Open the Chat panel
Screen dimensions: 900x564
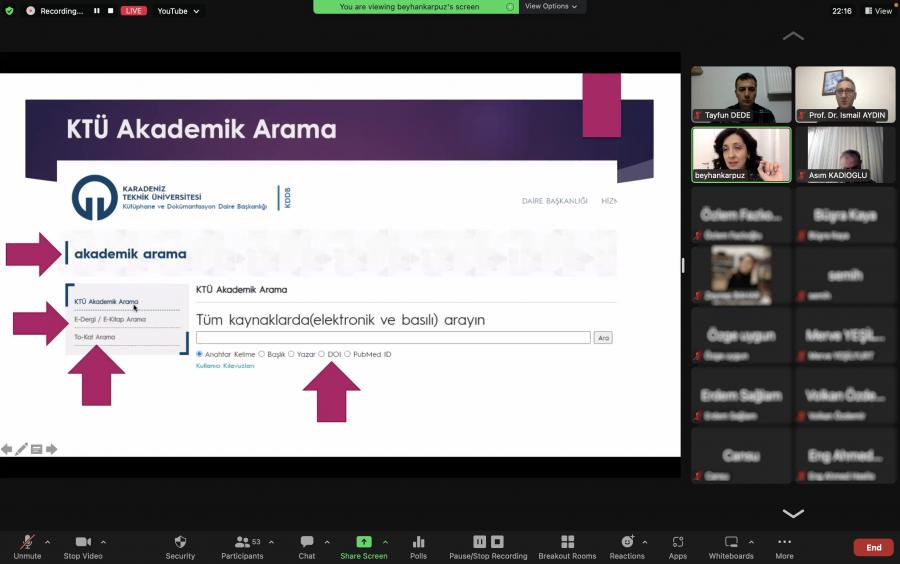coord(307,547)
